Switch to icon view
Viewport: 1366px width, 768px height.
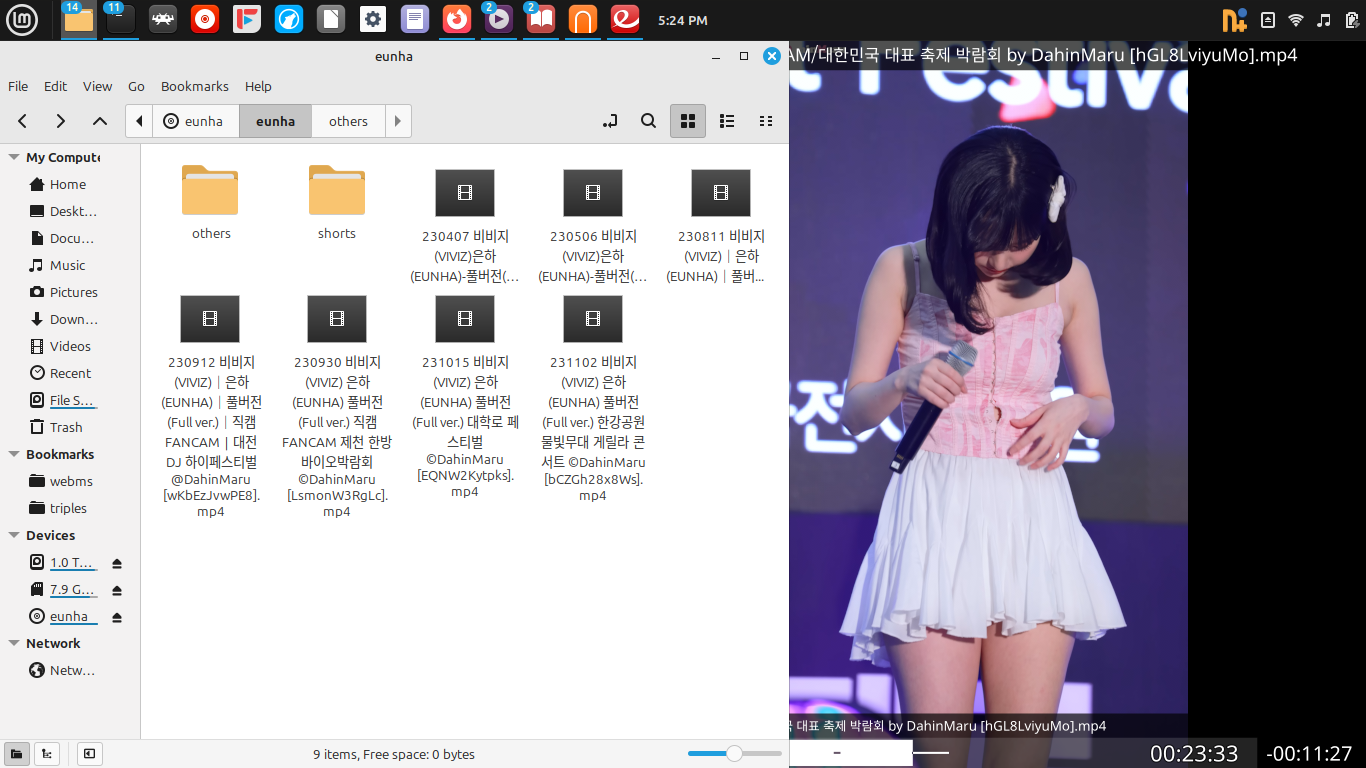(x=688, y=121)
